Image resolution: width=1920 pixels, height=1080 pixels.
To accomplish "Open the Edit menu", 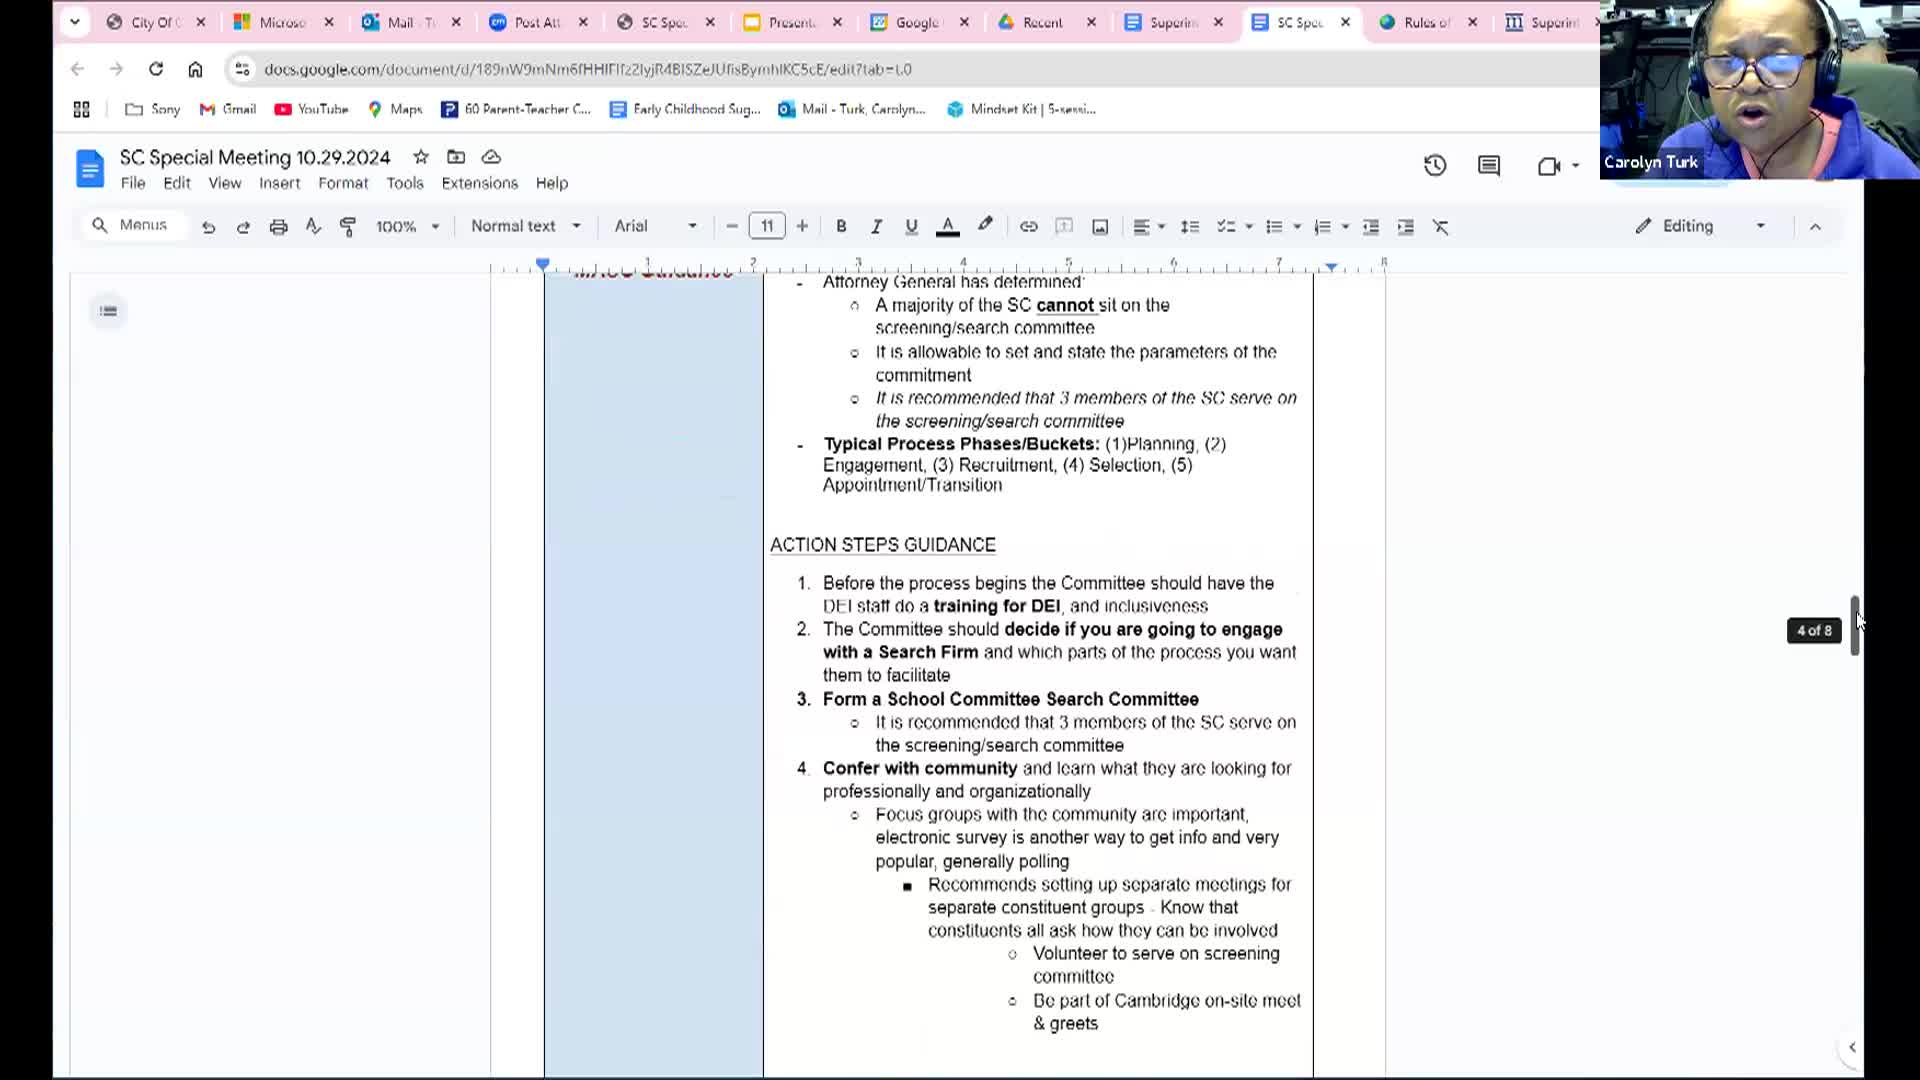I will pos(177,183).
